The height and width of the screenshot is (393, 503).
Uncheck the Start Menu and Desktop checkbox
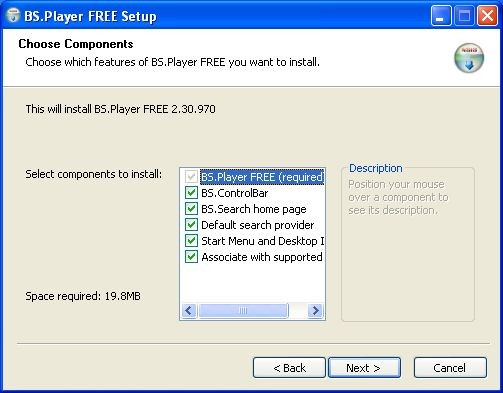[191, 241]
